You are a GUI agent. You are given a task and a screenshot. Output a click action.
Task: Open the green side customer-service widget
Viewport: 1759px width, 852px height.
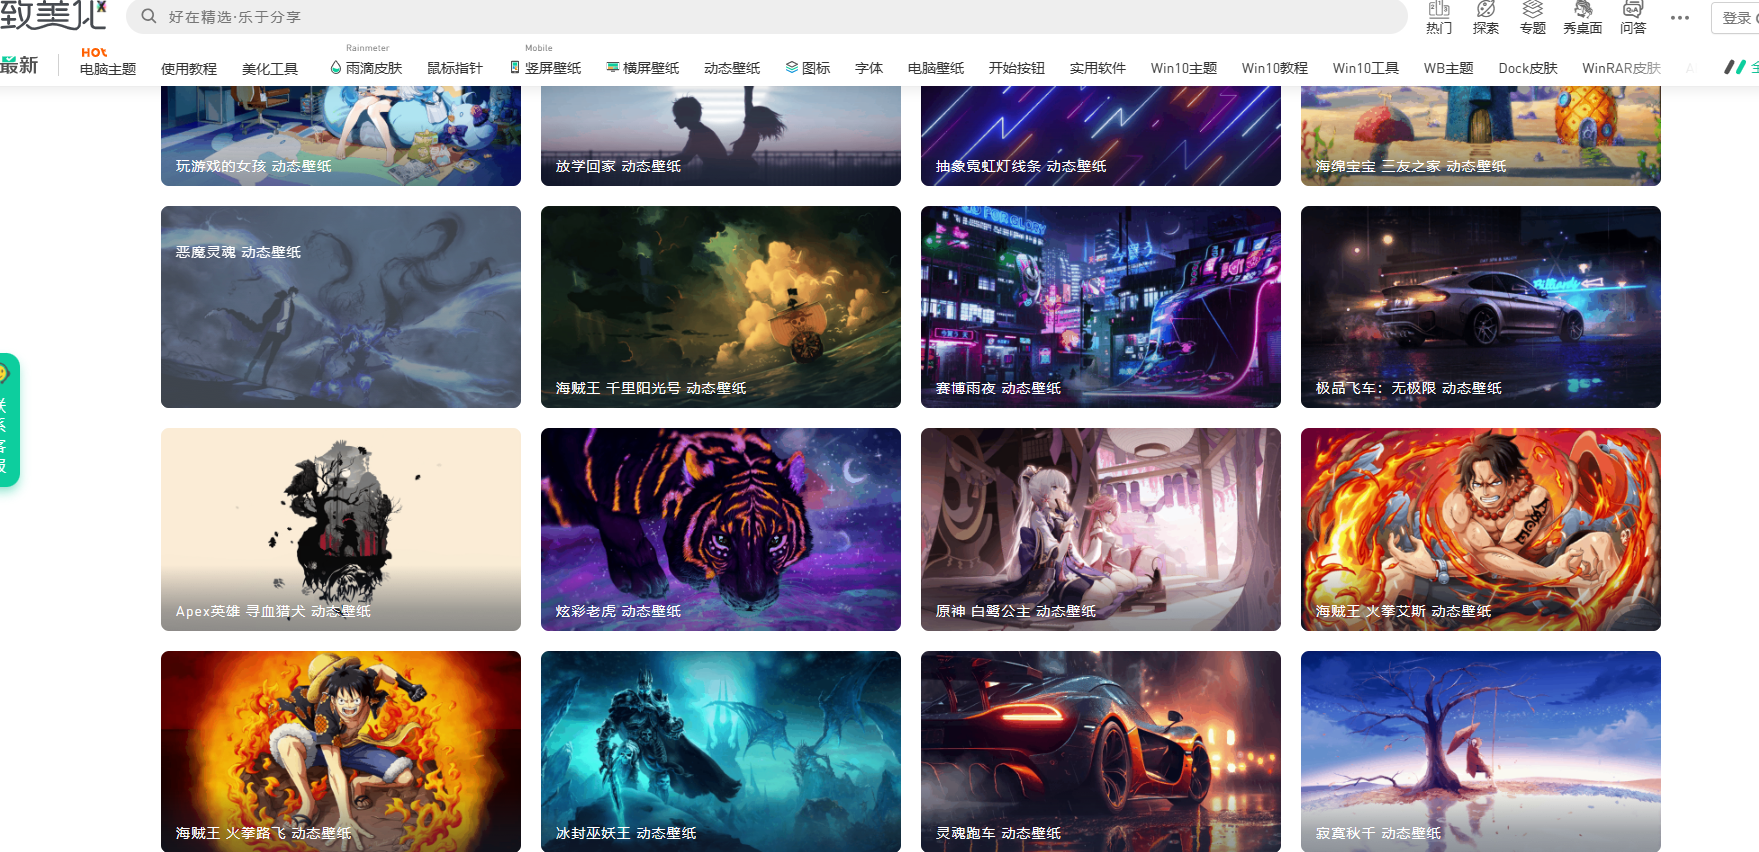coord(8,420)
